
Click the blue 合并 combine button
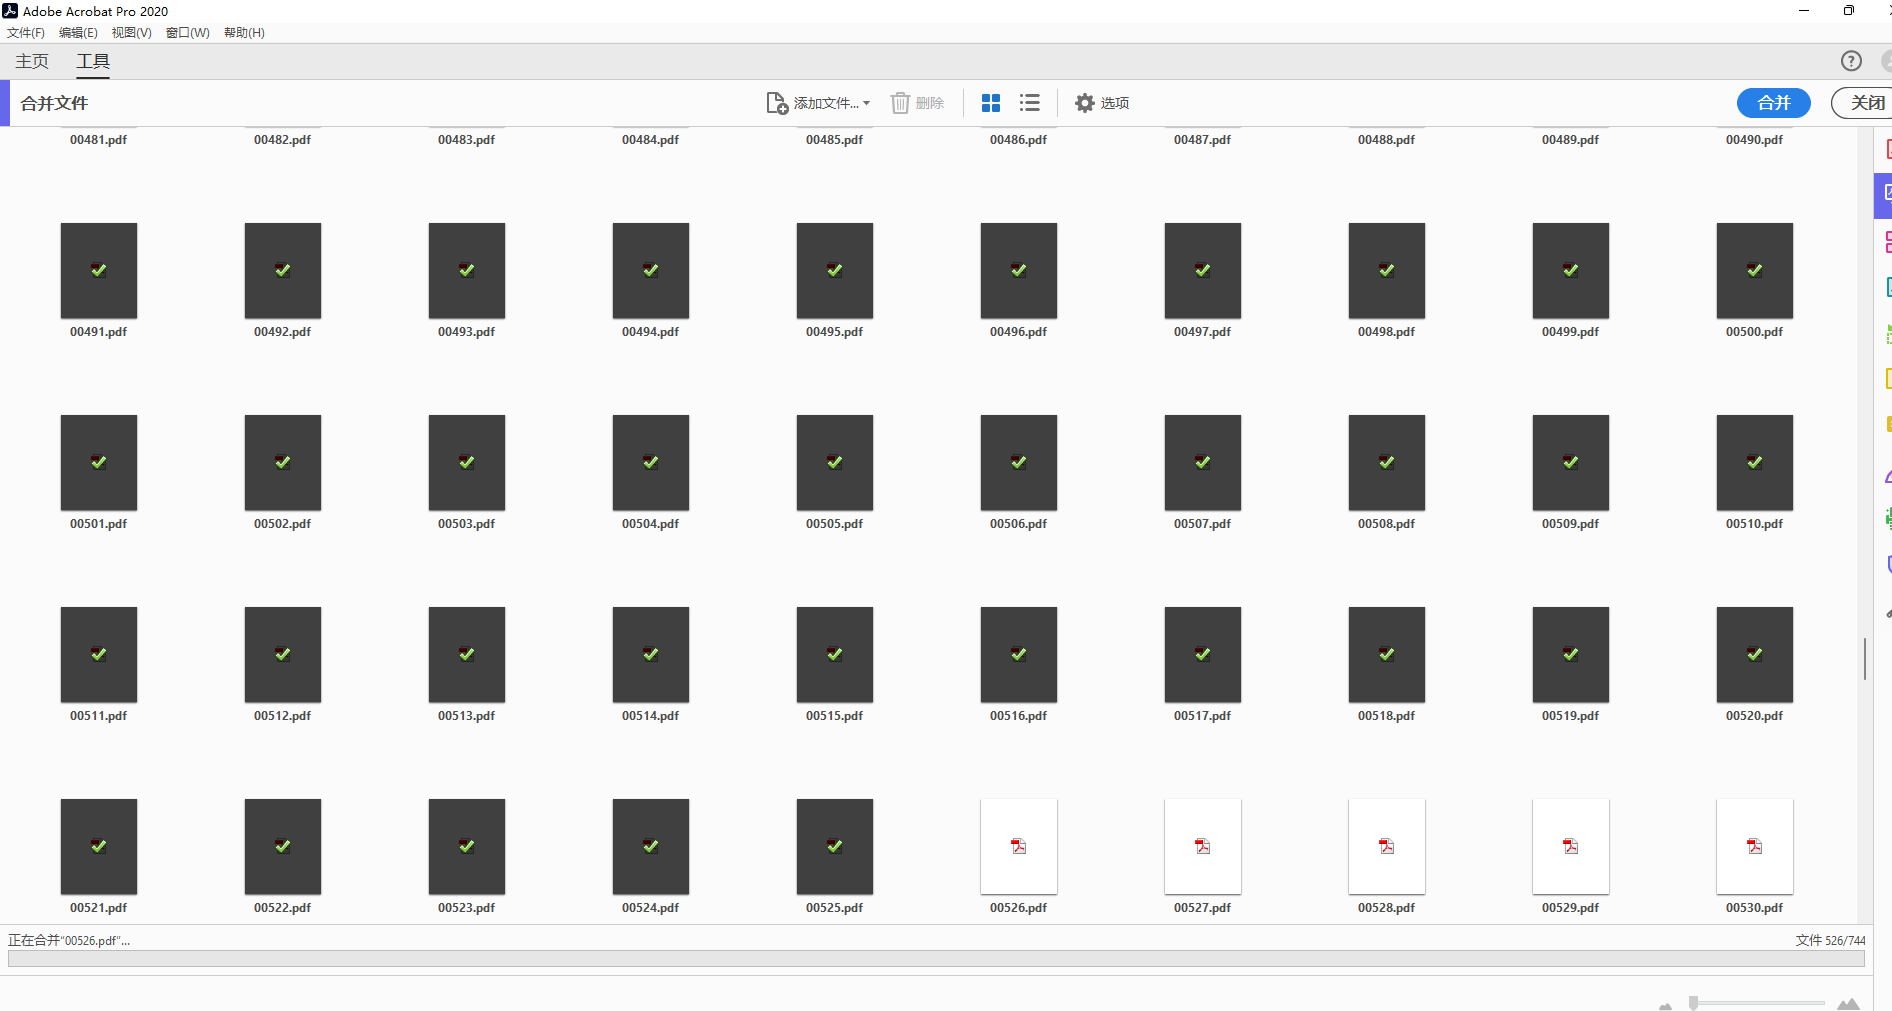coord(1773,103)
